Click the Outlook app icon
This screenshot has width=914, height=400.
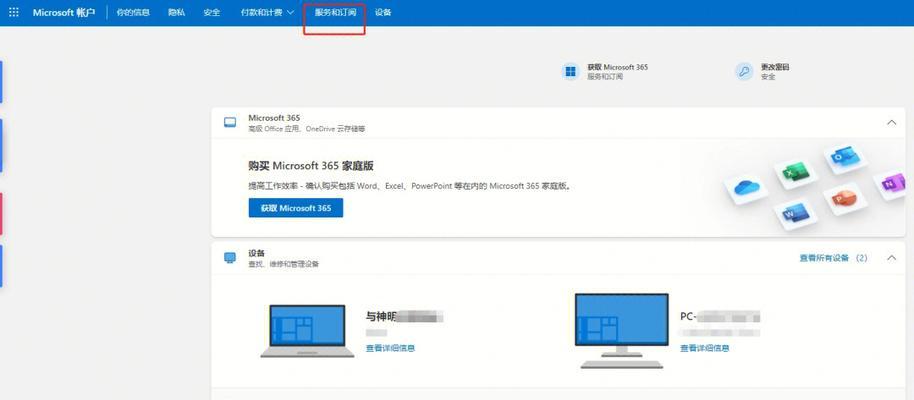click(845, 157)
